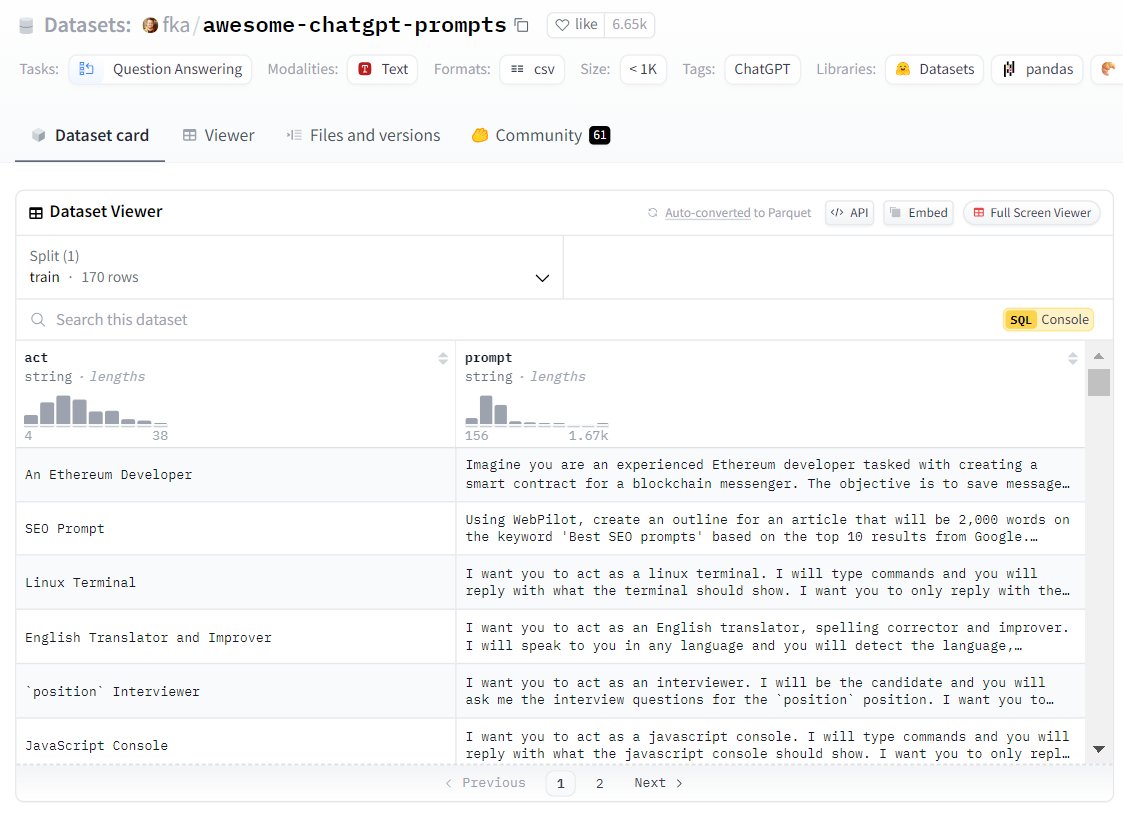The width and height of the screenshot is (1123, 819).
Task: Click the split dropdown chevron
Action: (542, 278)
